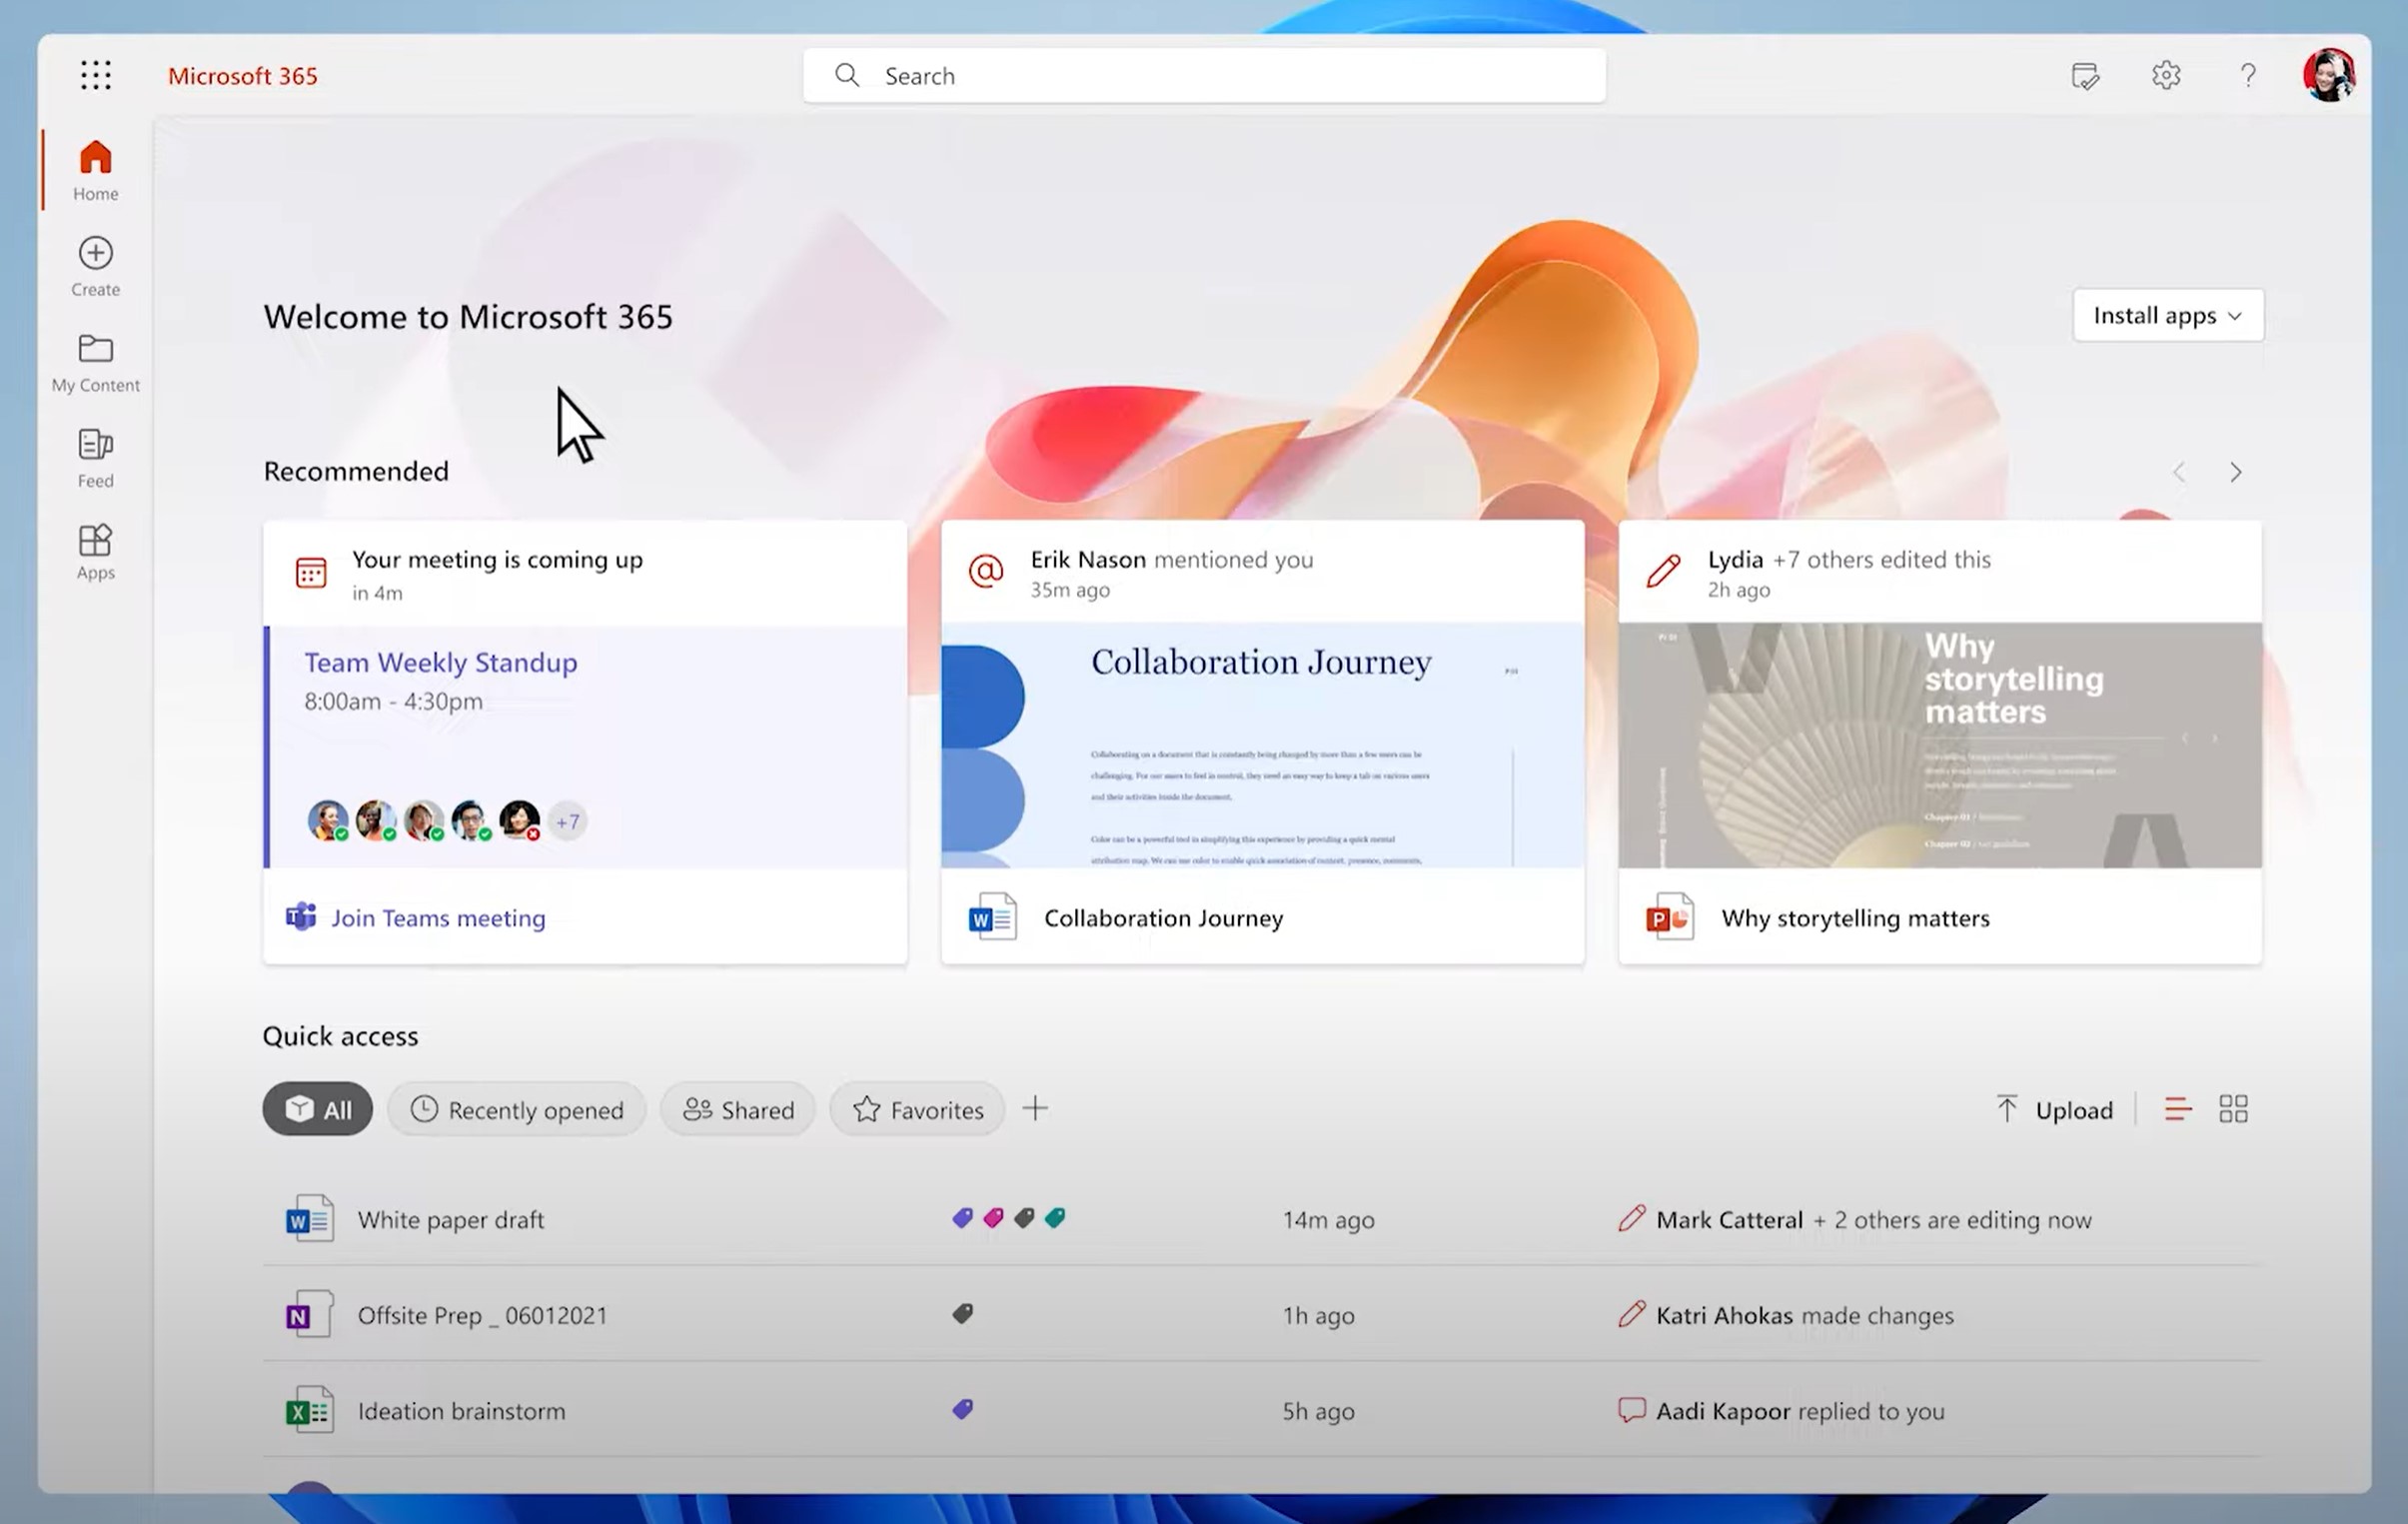Open the account profile picture
The width and height of the screenshot is (2408, 1524).
pyautogui.click(x=2329, y=75)
